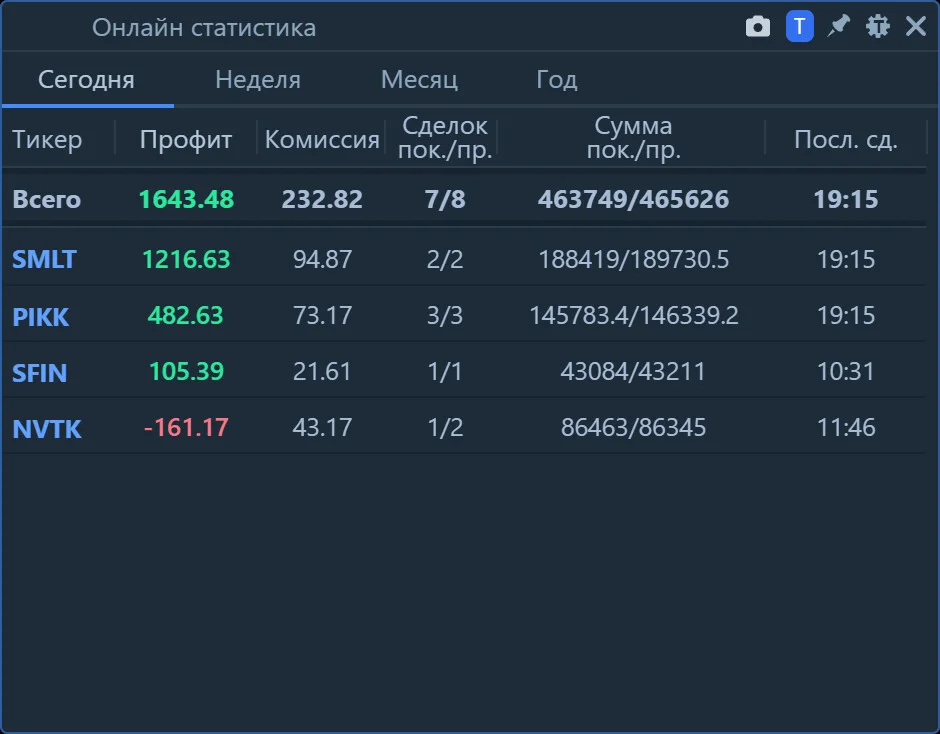Click SFIN commission 21.61
The height and width of the screenshot is (734, 940).
click(x=322, y=372)
